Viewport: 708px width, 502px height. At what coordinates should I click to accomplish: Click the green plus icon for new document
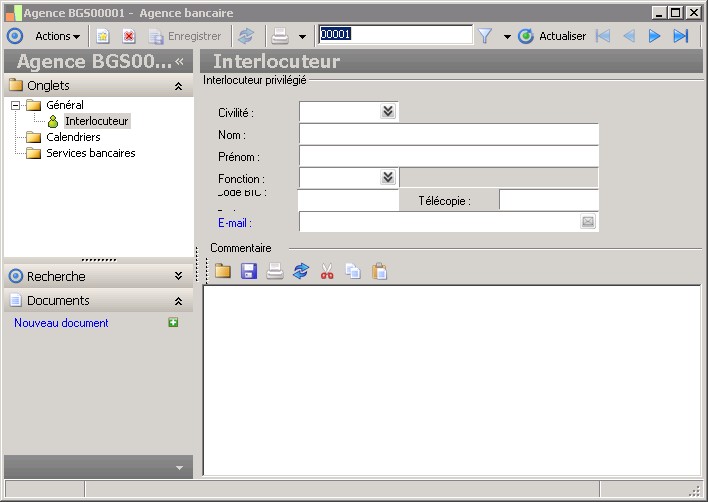173,322
